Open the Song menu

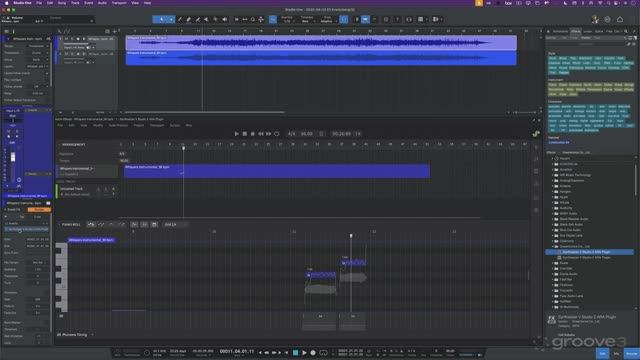62,3
